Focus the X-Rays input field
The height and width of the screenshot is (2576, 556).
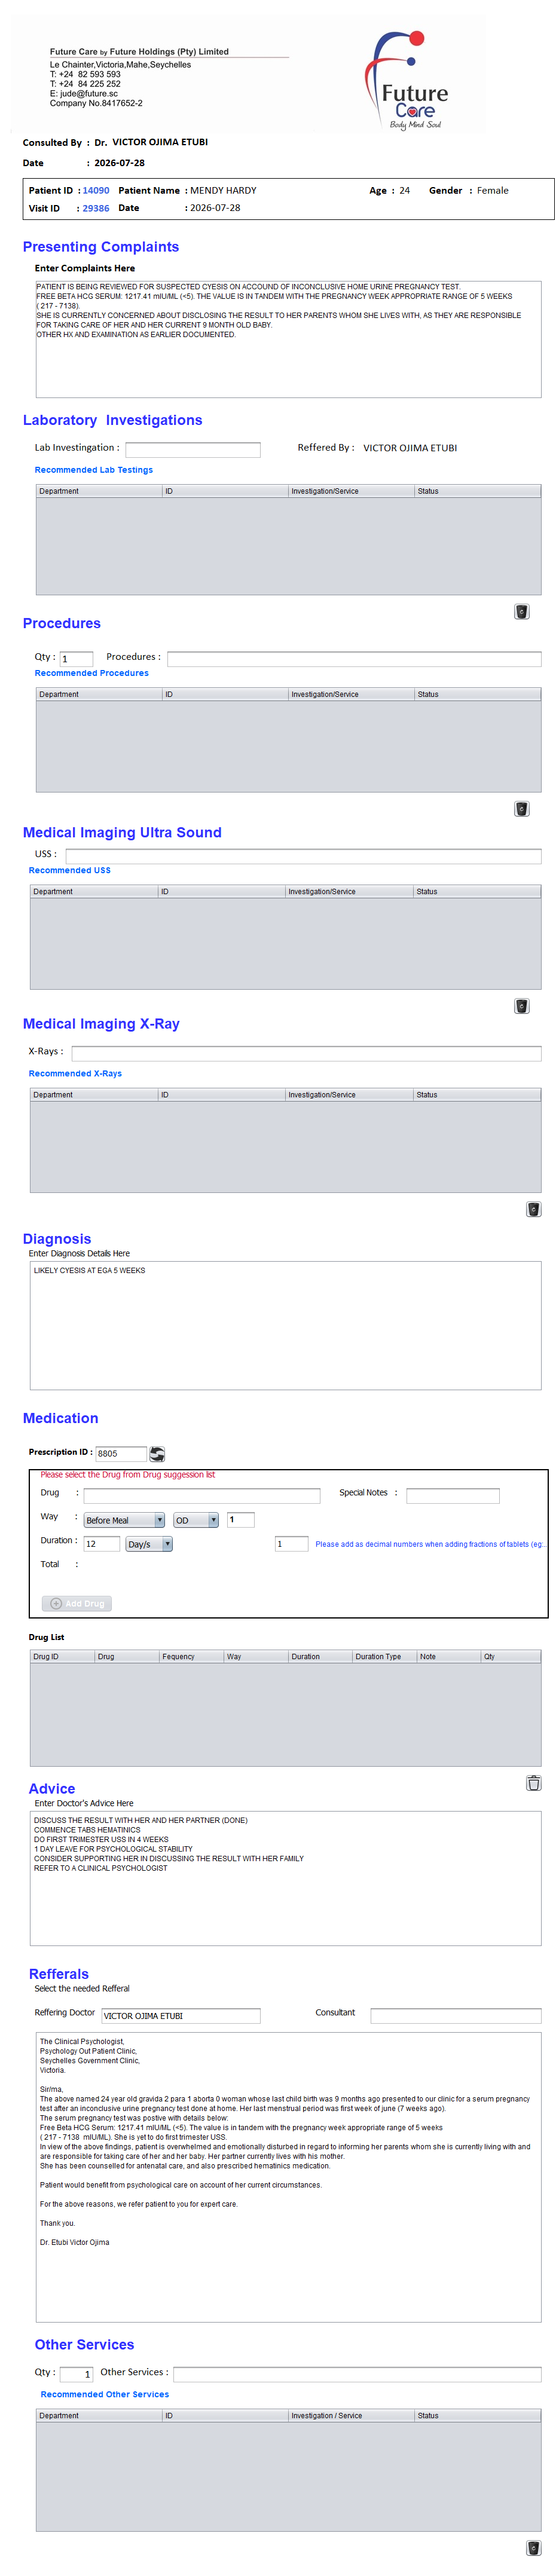point(307,1053)
